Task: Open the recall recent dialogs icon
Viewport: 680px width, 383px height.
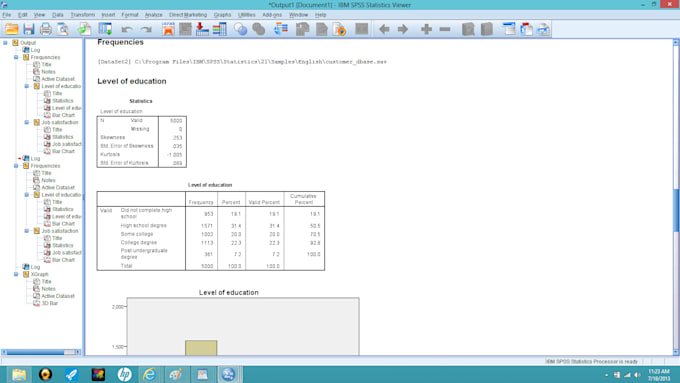Action: (x=105, y=29)
